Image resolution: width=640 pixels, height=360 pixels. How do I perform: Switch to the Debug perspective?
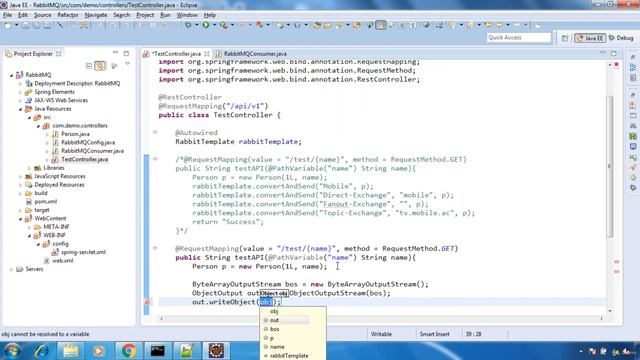(x=621, y=38)
